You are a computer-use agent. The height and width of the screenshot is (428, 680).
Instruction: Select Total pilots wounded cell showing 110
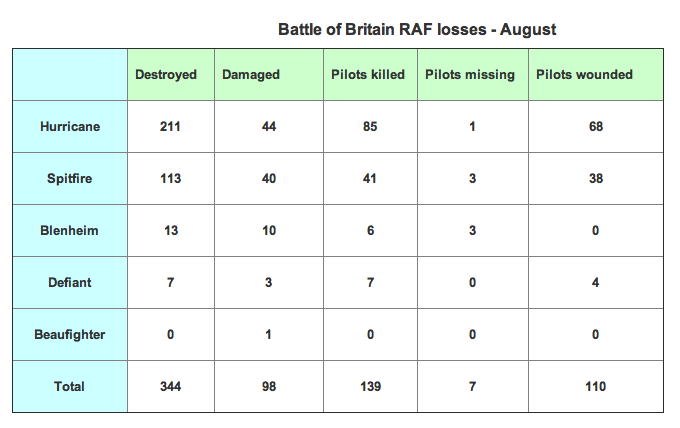(x=596, y=387)
